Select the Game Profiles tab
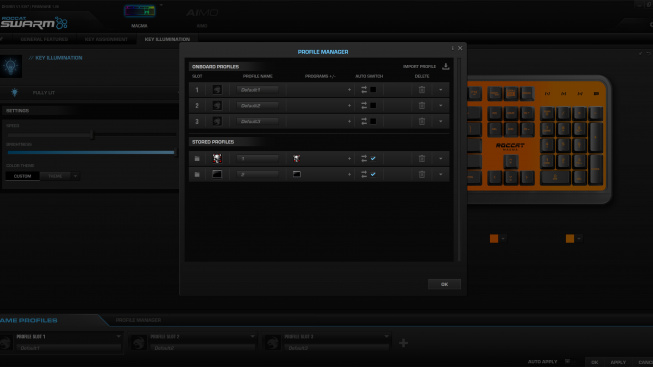This screenshot has width=653, height=367. (x=28, y=320)
